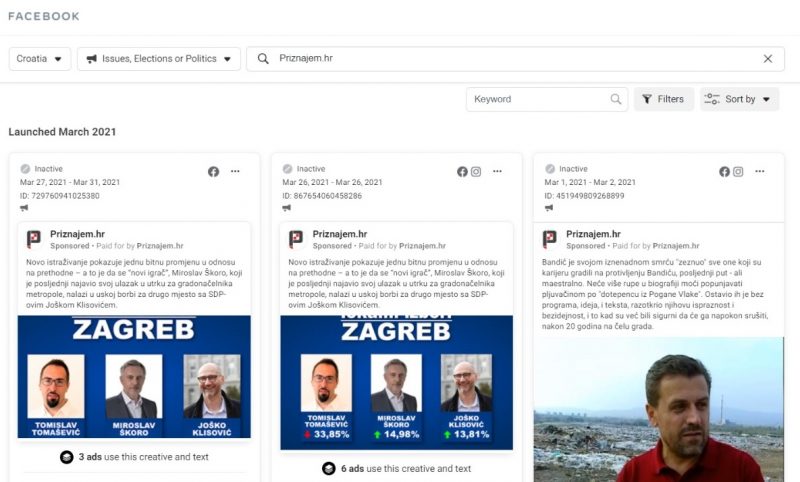Click the Facebook logo text
The height and width of the screenshot is (482, 800).
pos(44,16)
